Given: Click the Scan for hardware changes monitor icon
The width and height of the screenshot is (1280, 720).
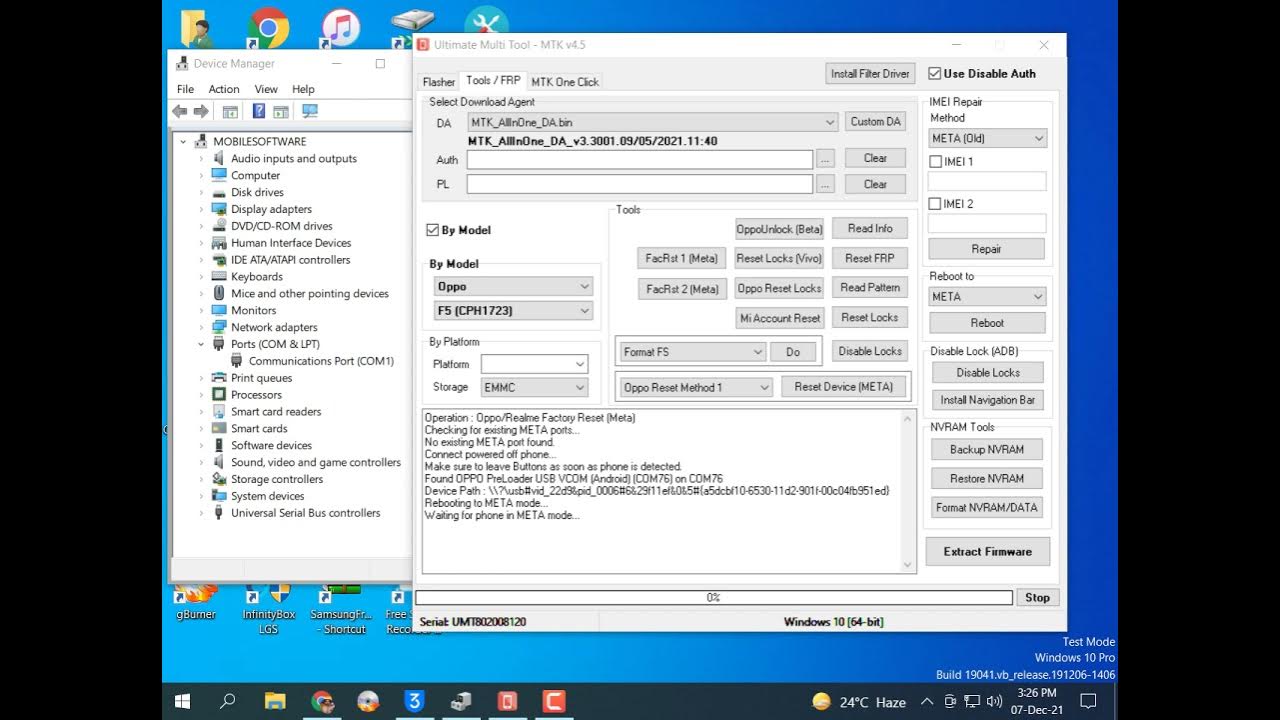Looking at the screenshot, I should 310,112.
